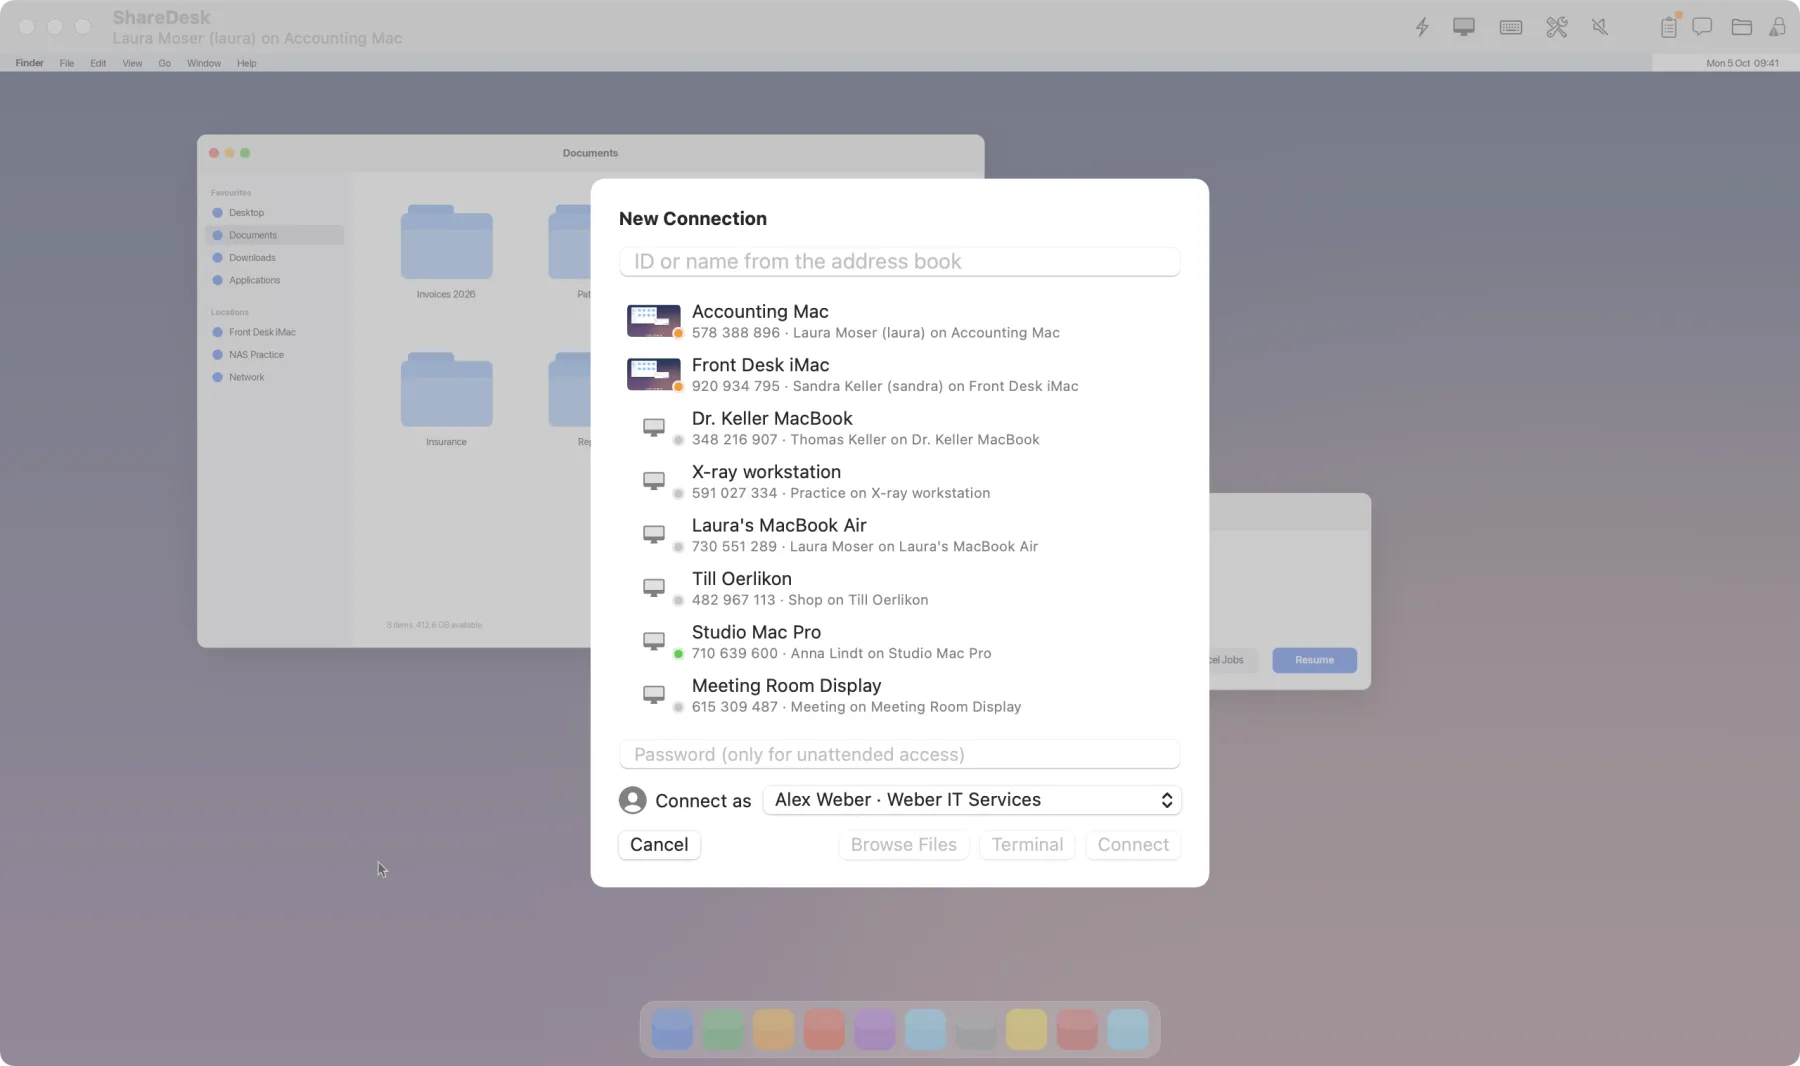Open the chat speech bubble icon
This screenshot has width=1800, height=1066.
click(1702, 27)
